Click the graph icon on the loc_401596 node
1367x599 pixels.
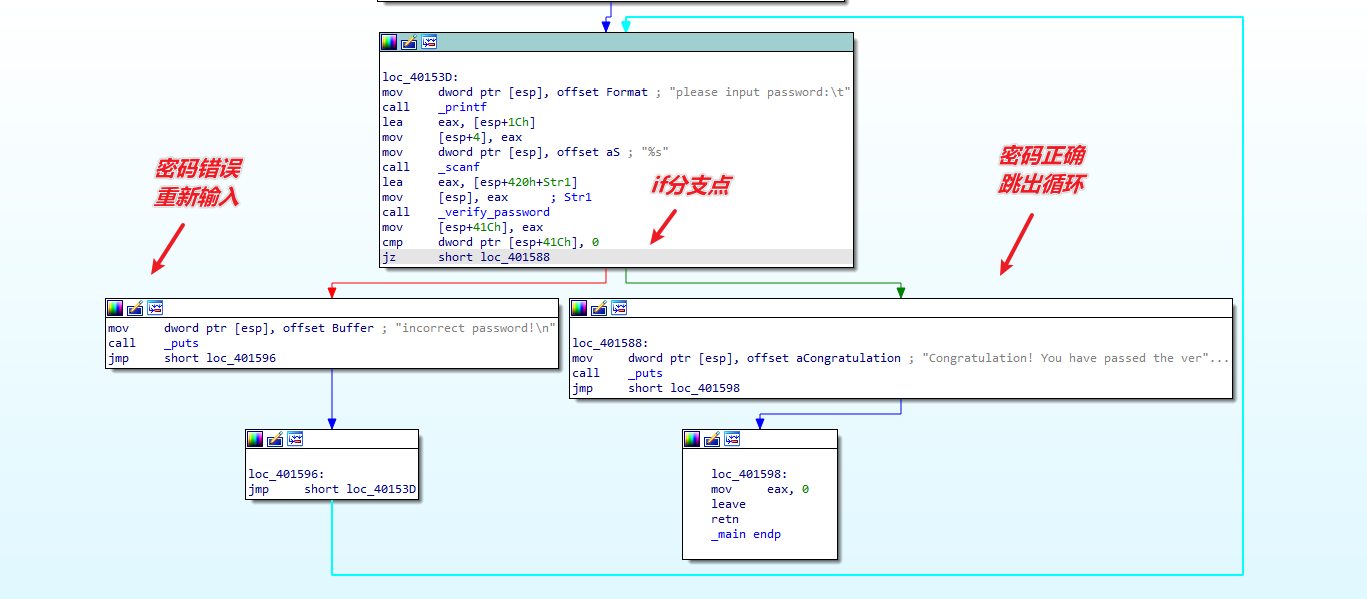(295, 439)
